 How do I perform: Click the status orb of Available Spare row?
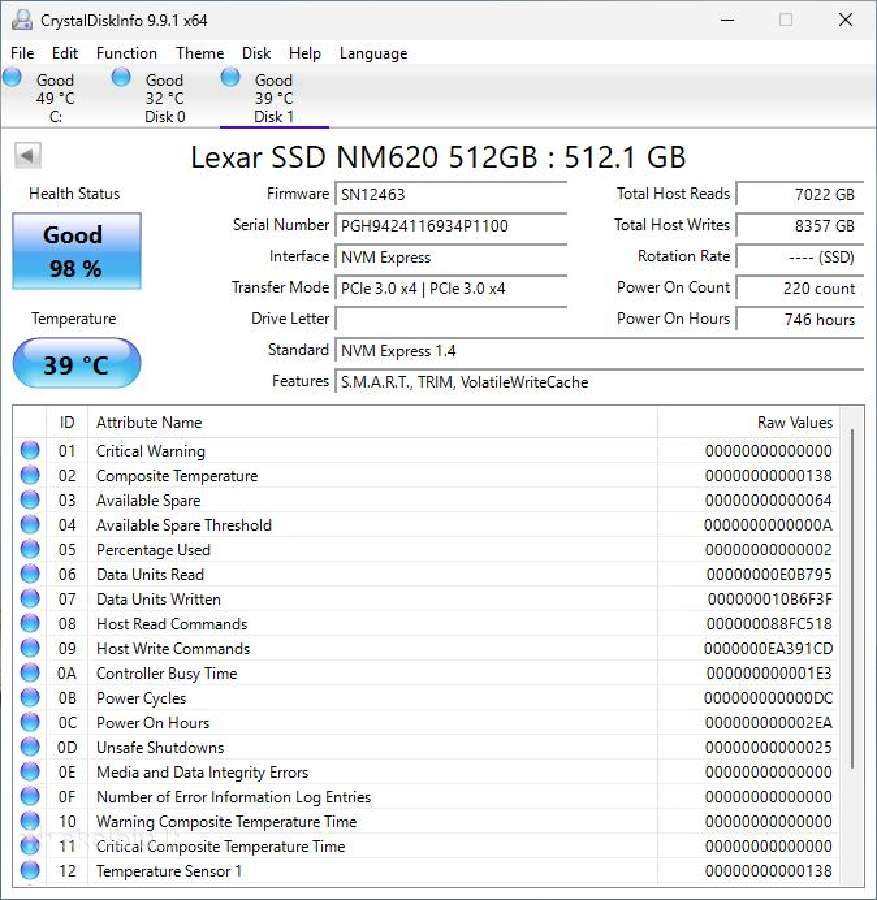pyautogui.click(x=30, y=499)
